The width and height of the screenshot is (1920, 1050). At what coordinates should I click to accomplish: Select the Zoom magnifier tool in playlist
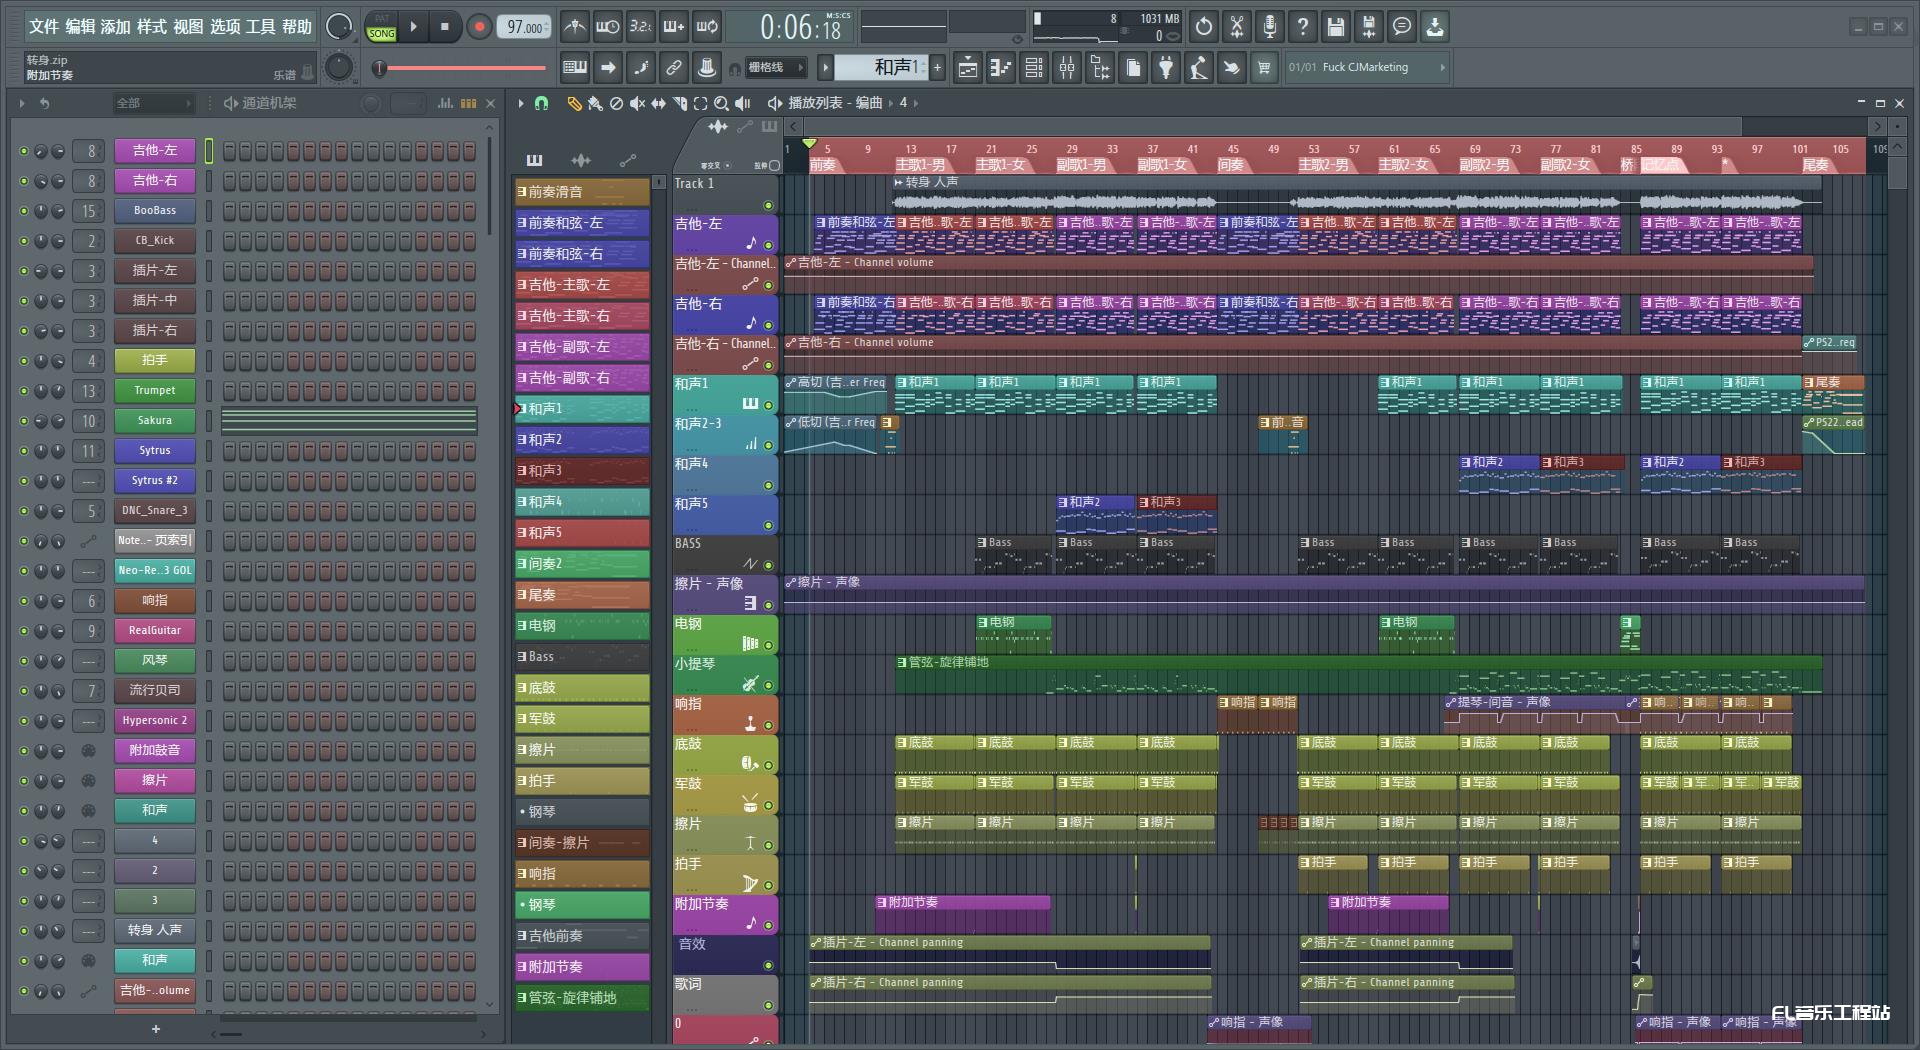pos(721,103)
